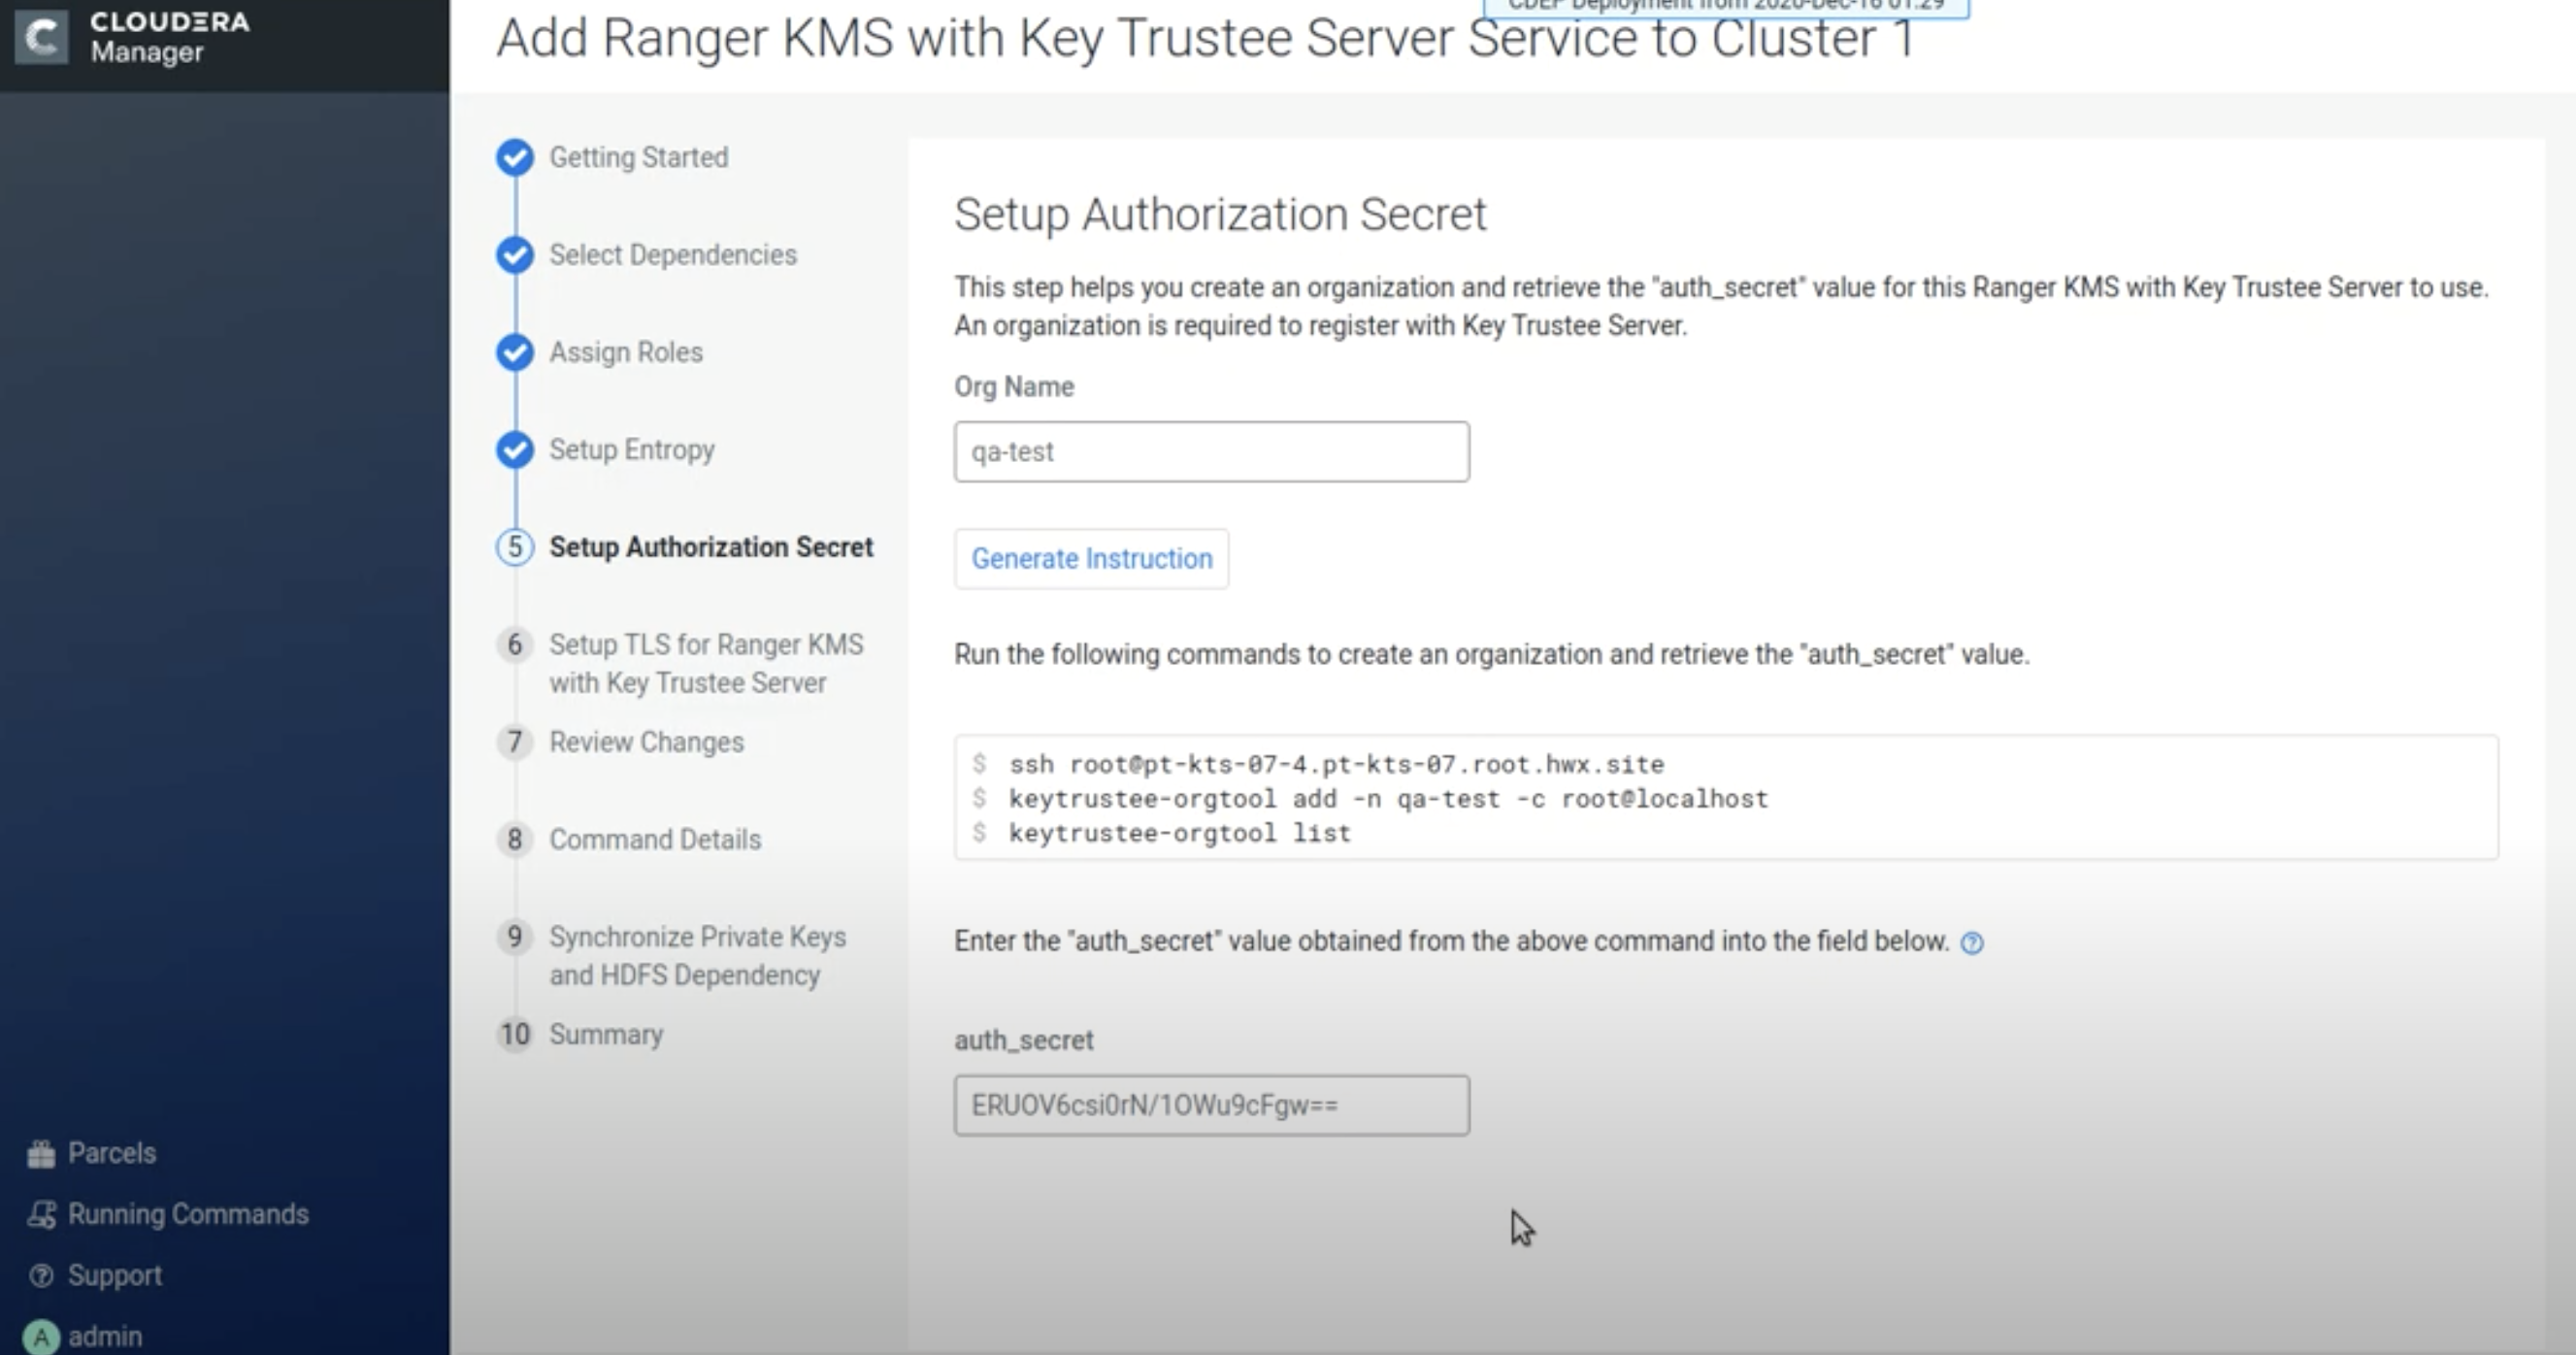Click the "This step helps you create" description
The width and height of the screenshot is (2576, 1355).
1722,306
